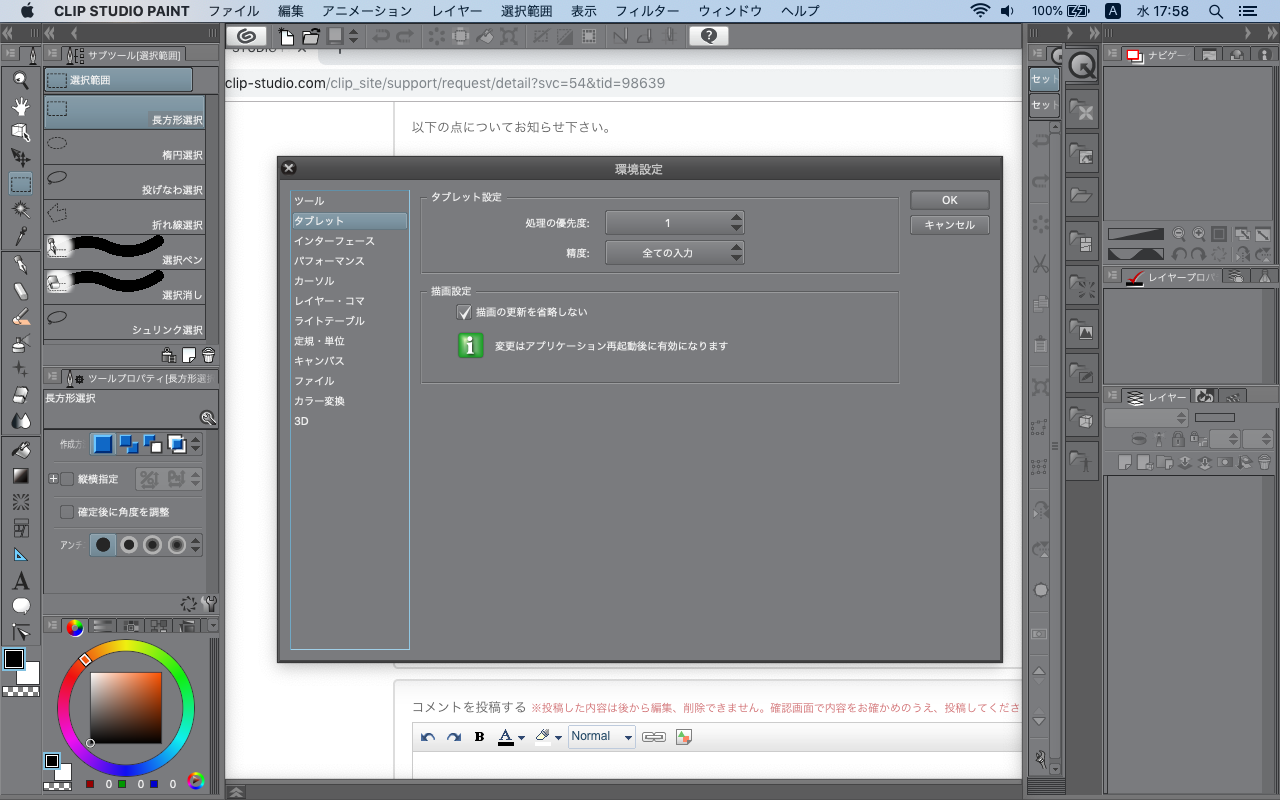The width and height of the screenshot is (1280, 800).
Task: Click the 3D material folder icon
Action: tap(1081, 419)
